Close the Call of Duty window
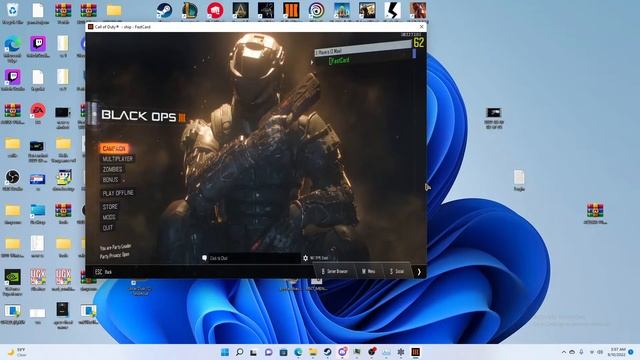 pyautogui.click(x=421, y=27)
